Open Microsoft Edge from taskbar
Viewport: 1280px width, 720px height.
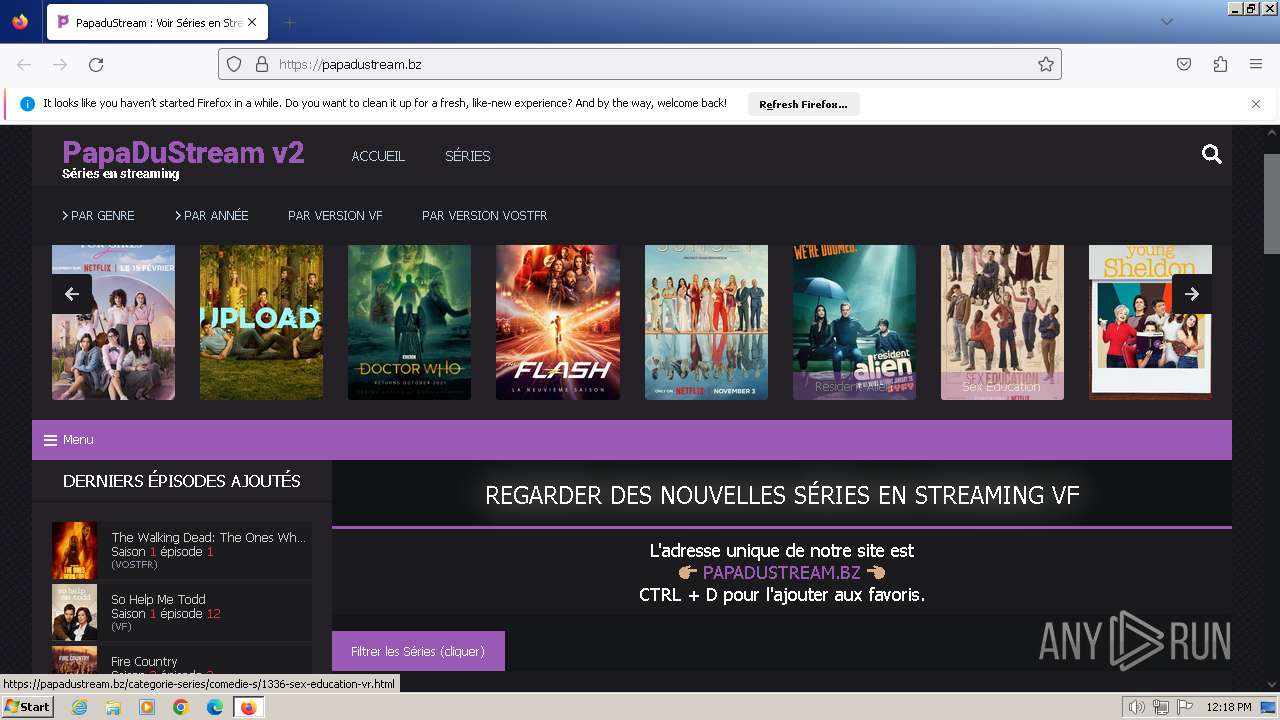(215, 707)
